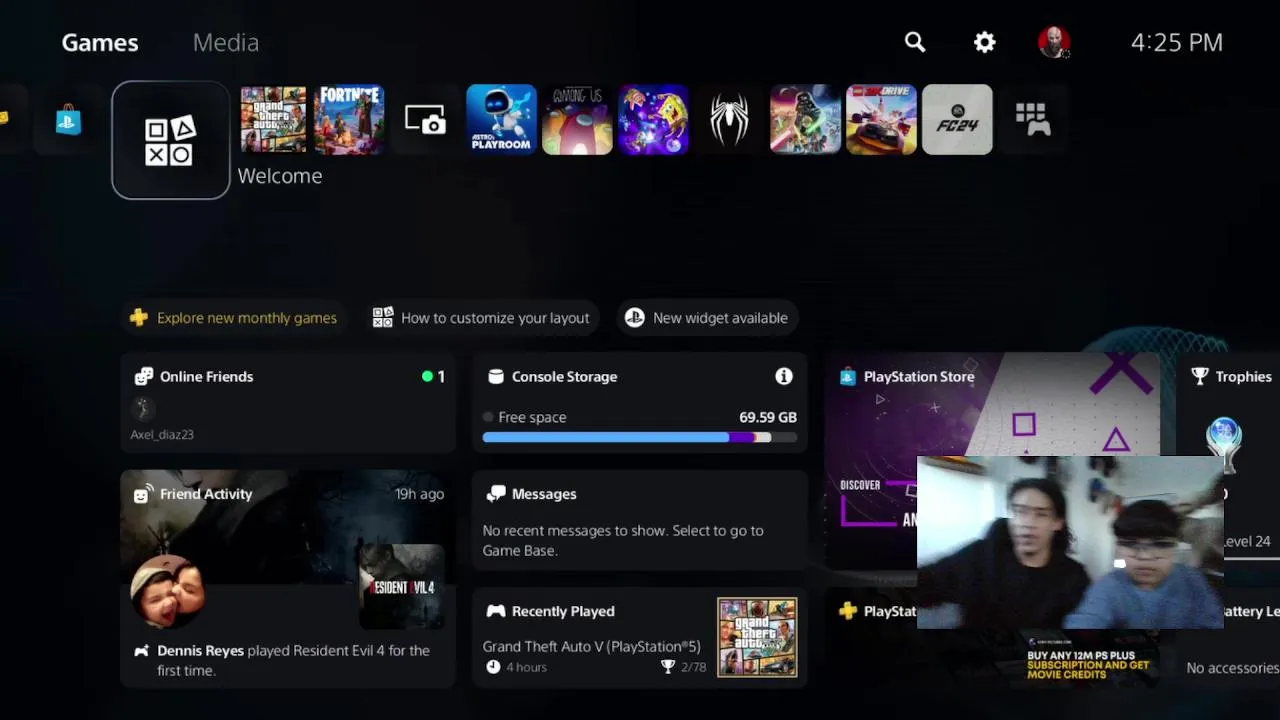Click the Trophies cup icon
This screenshot has height=720, width=1280.
pyautogui.click(x=1200, y=376)
